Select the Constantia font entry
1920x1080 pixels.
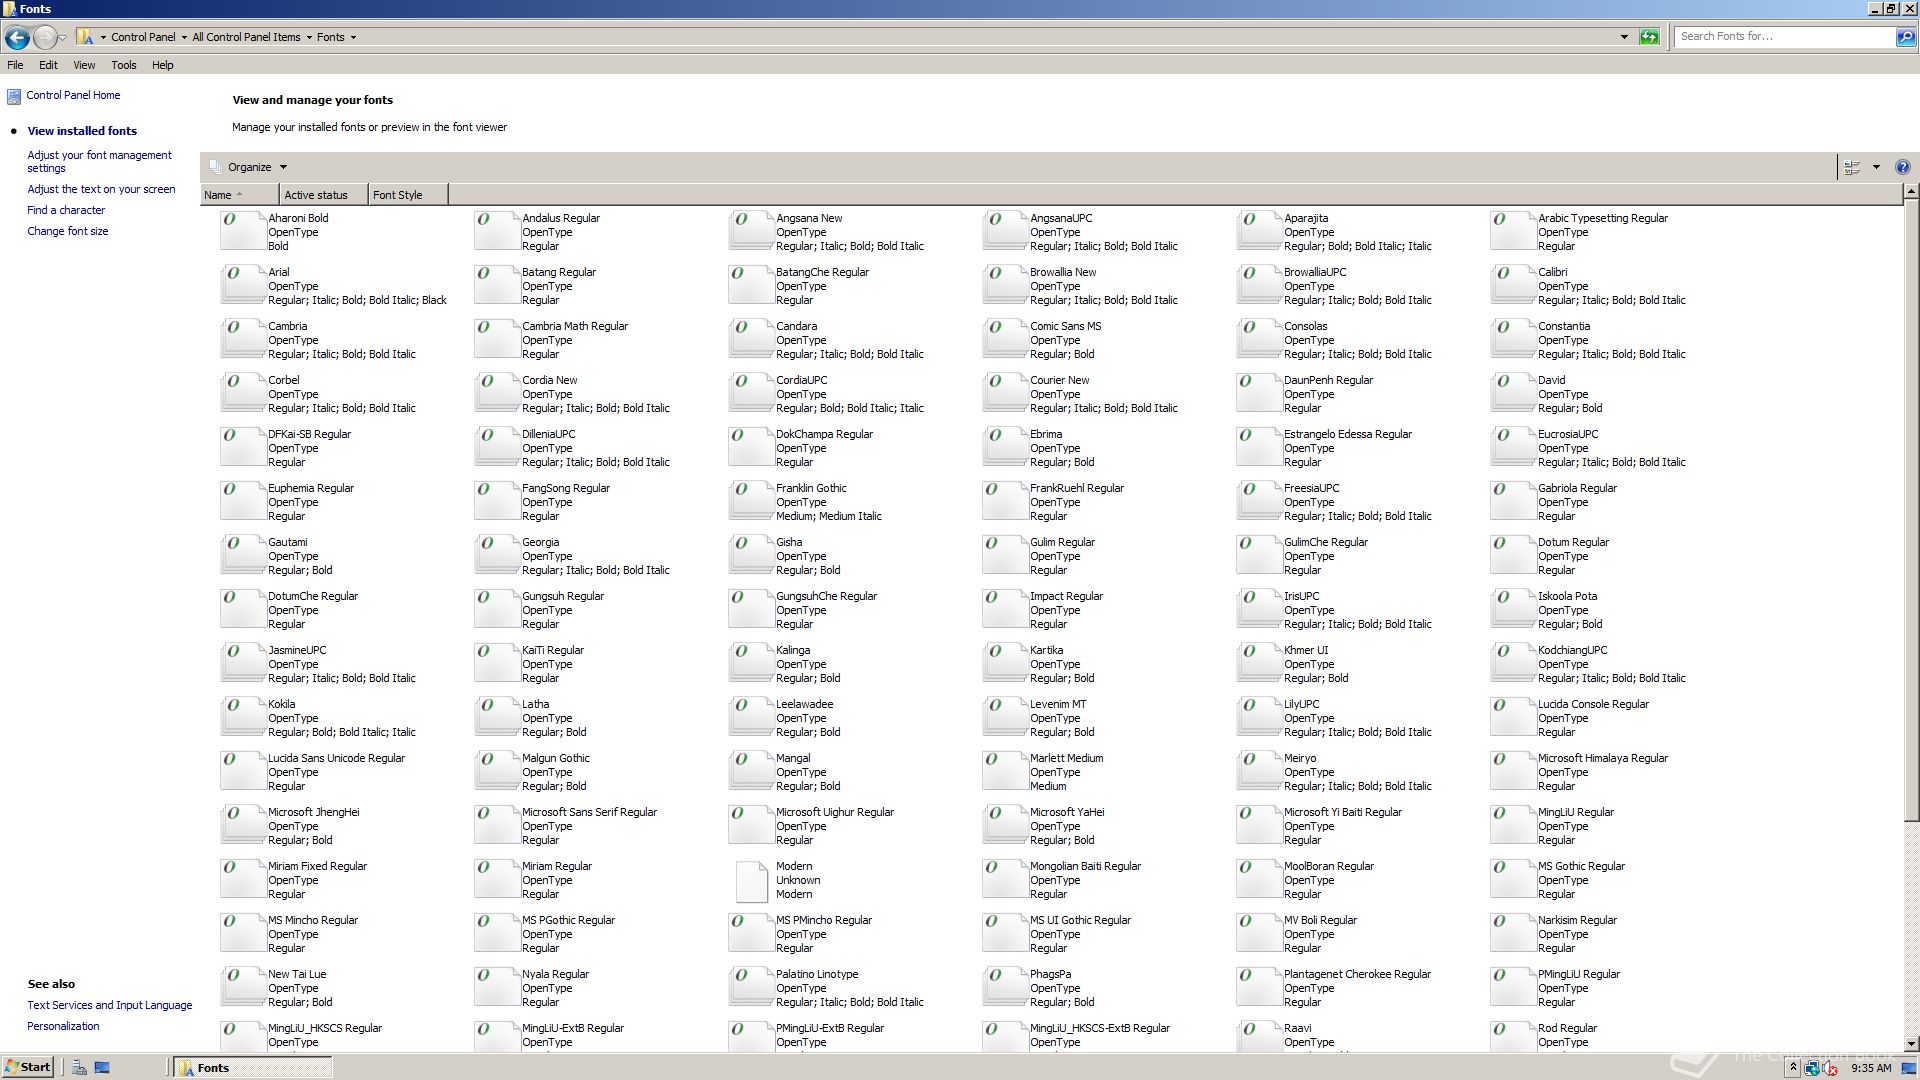point(1589,339)
